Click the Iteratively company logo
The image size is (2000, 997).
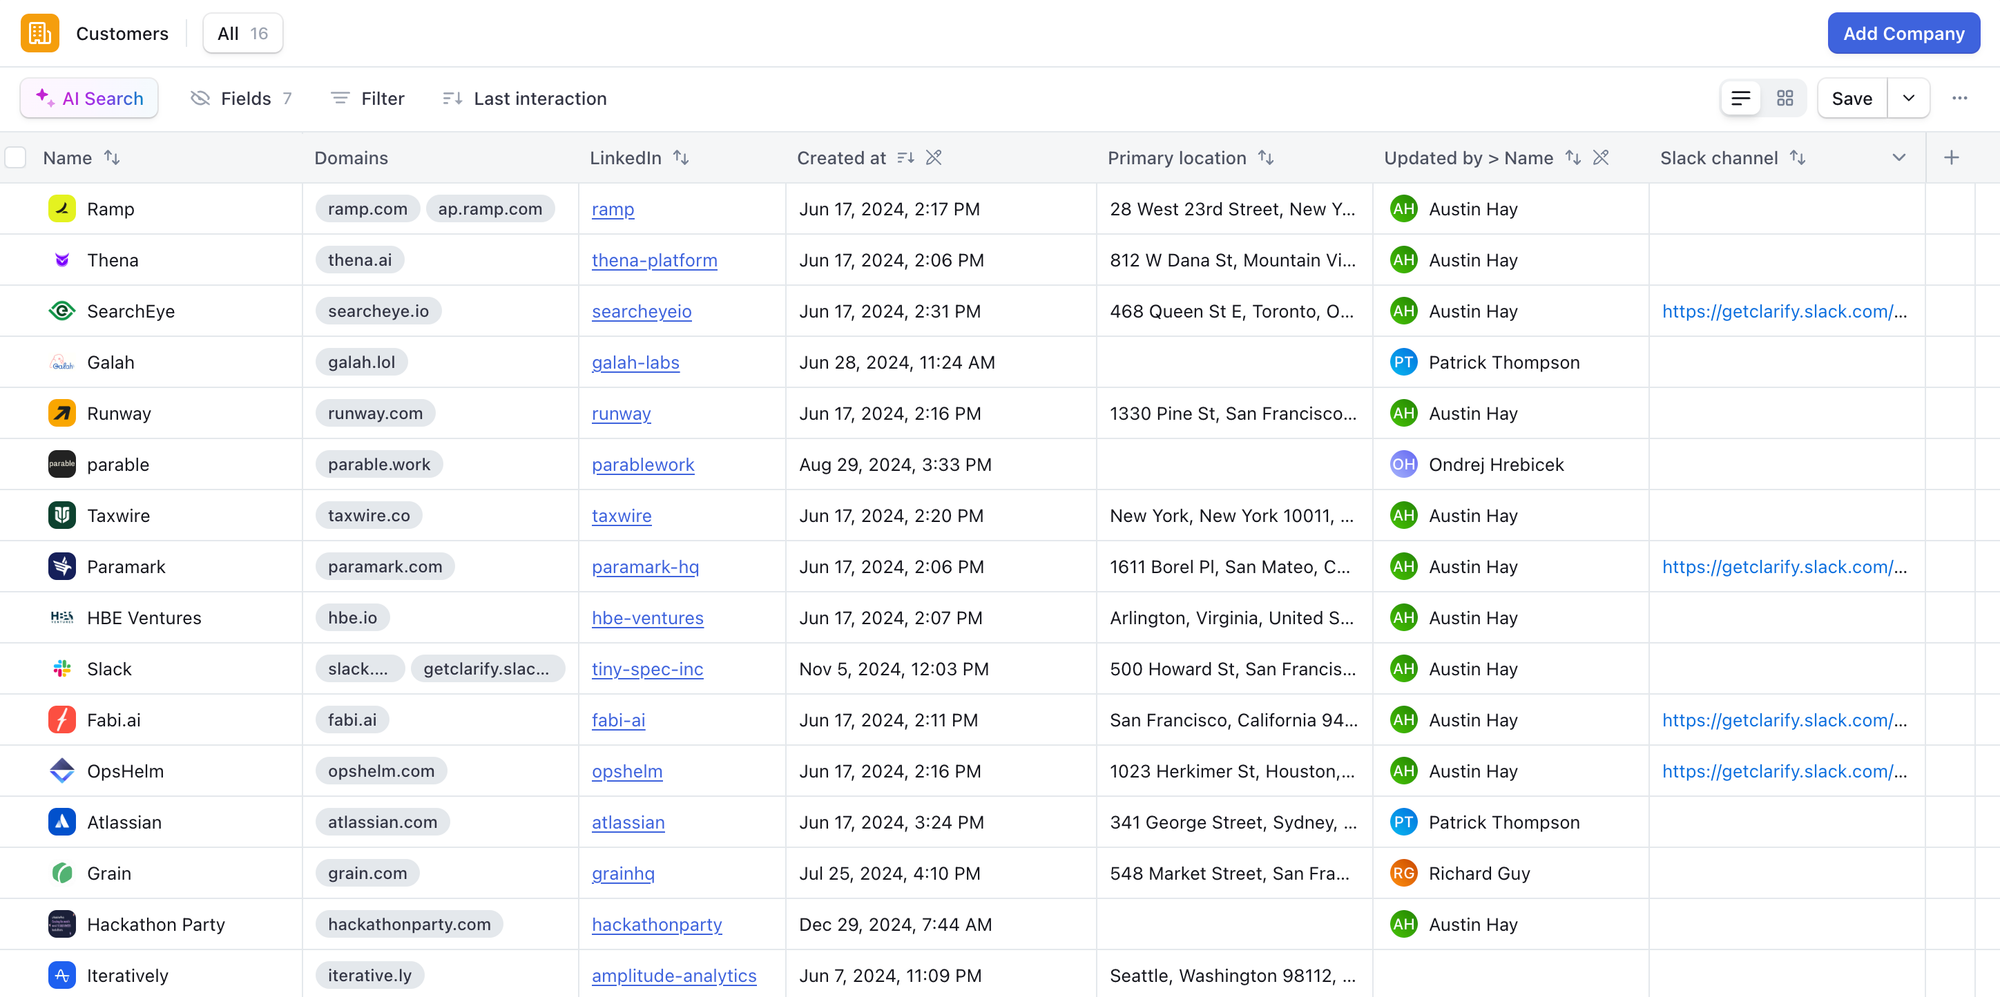[x=62, y=975]
